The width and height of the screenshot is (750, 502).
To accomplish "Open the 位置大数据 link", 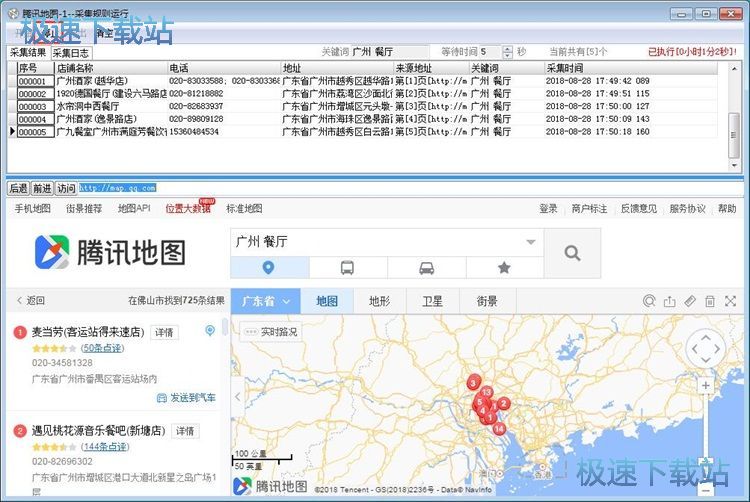I will coord(188,208).
